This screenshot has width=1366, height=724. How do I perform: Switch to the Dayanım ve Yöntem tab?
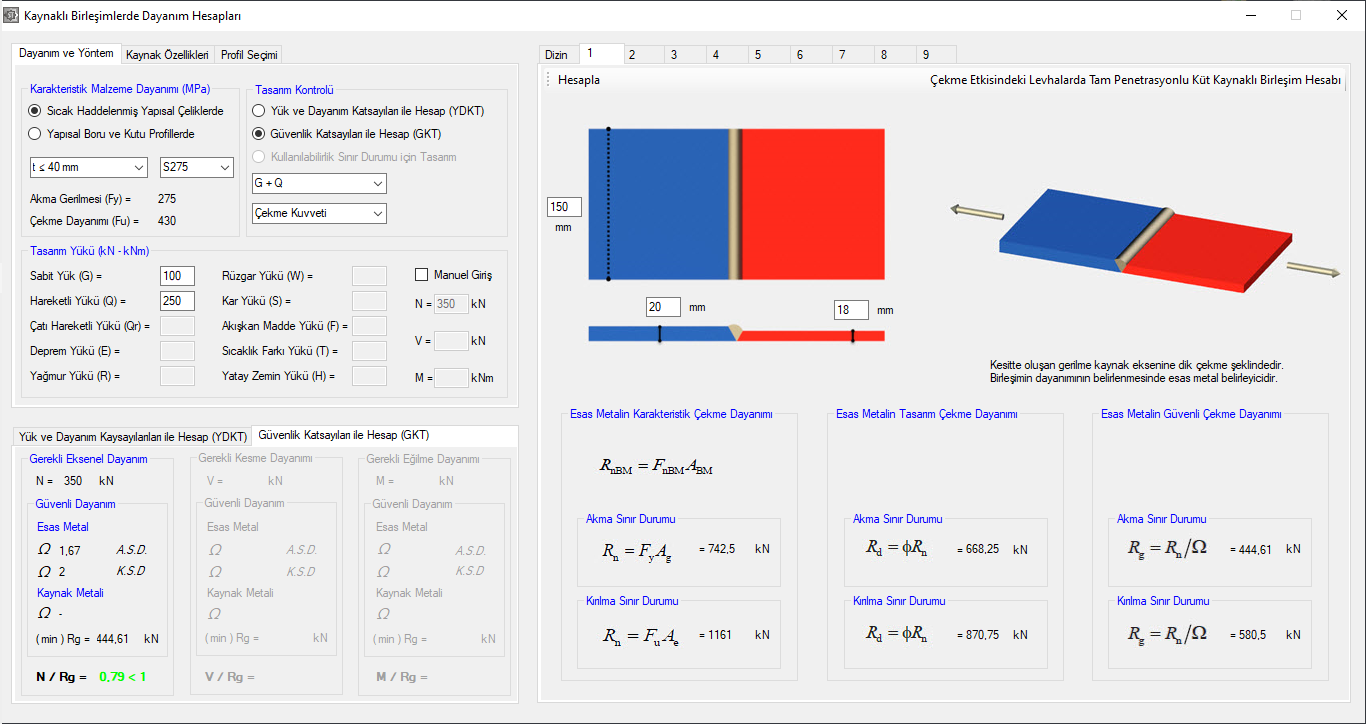66,53
